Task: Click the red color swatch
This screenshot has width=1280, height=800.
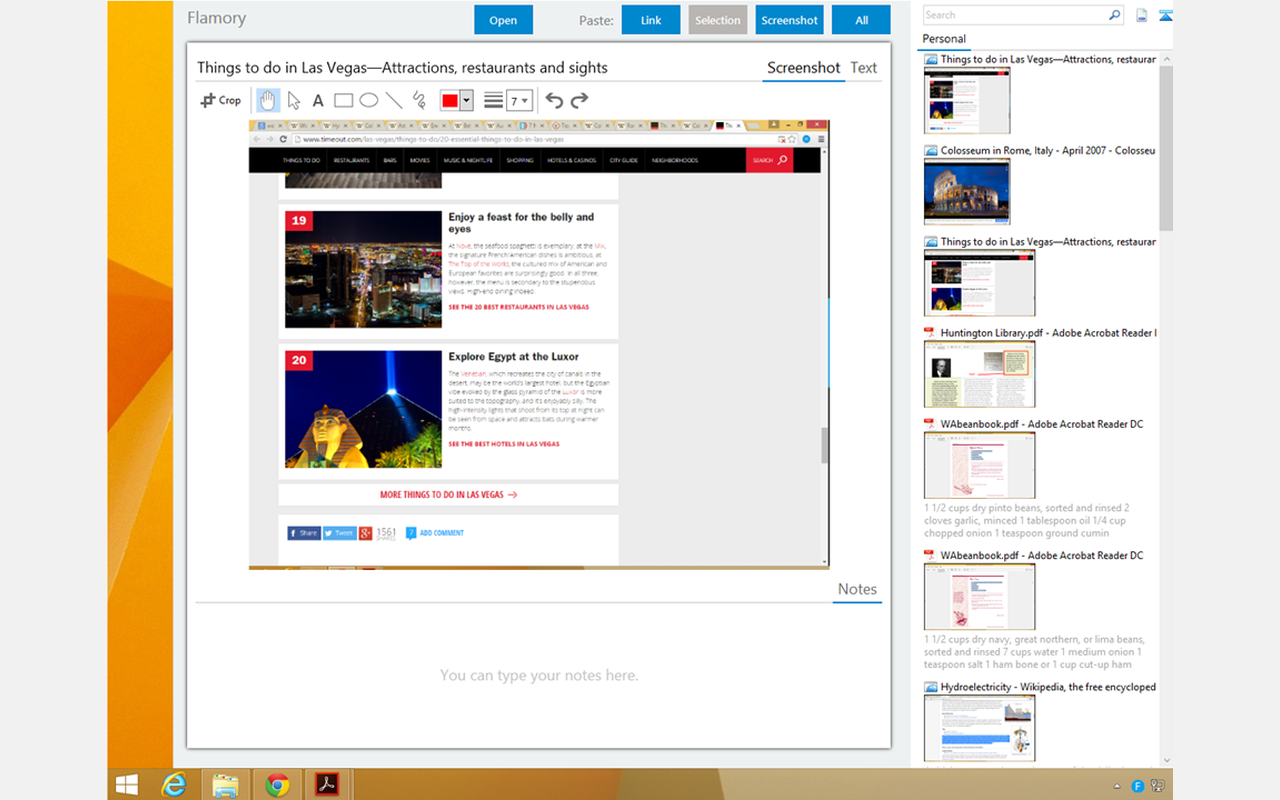Action: point(450,101)
